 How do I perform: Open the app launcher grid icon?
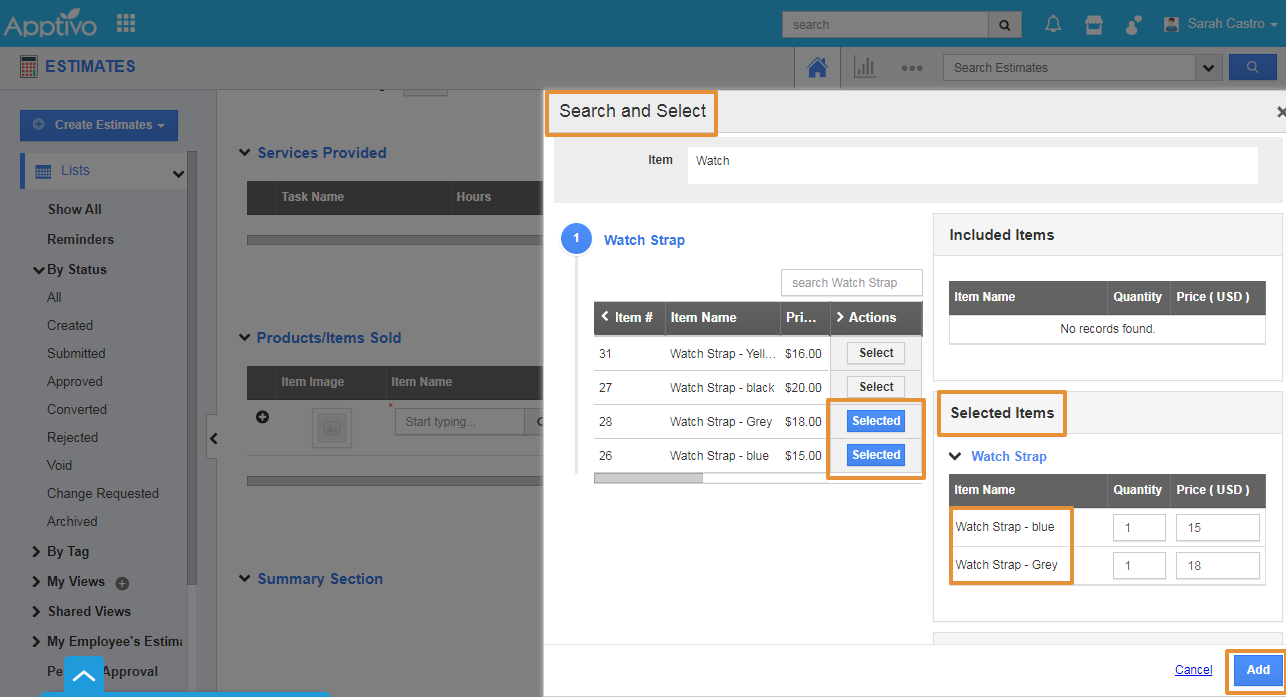click(x=126, y=23)
